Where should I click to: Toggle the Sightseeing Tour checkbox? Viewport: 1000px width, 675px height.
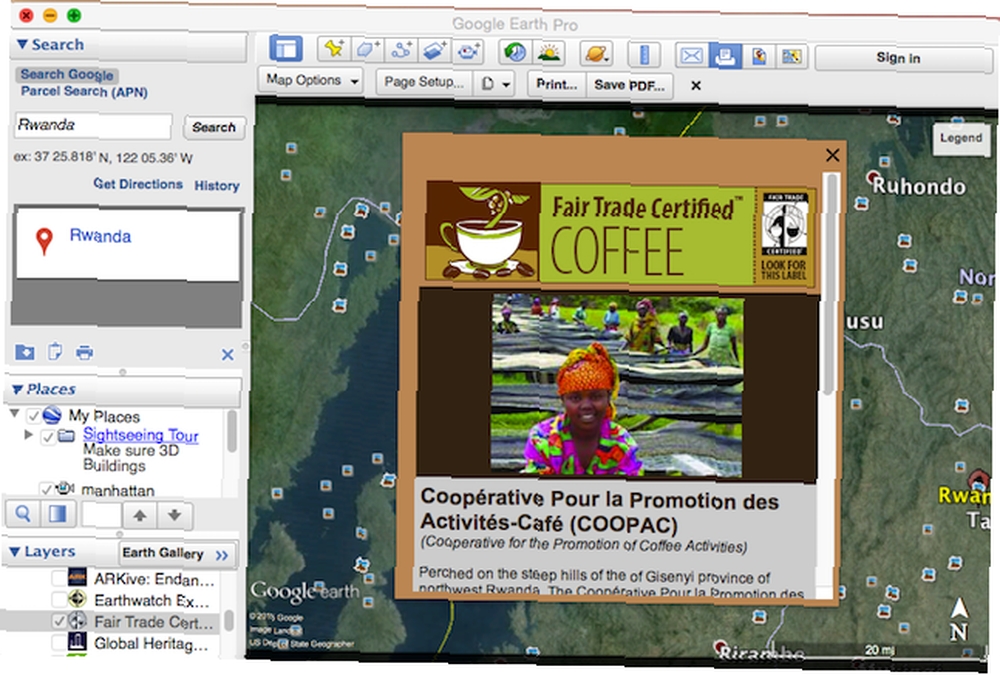(48, 437)
